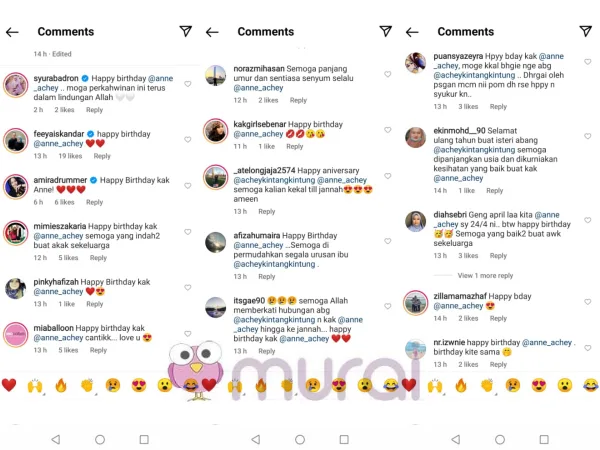Like syurabadron's comment with the heart
600x450 pixels.
[187, 79]
